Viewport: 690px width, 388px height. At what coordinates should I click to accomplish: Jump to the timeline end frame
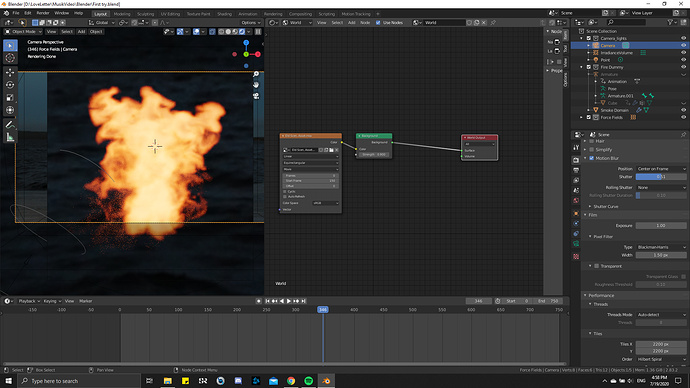[x=304, y=301]
